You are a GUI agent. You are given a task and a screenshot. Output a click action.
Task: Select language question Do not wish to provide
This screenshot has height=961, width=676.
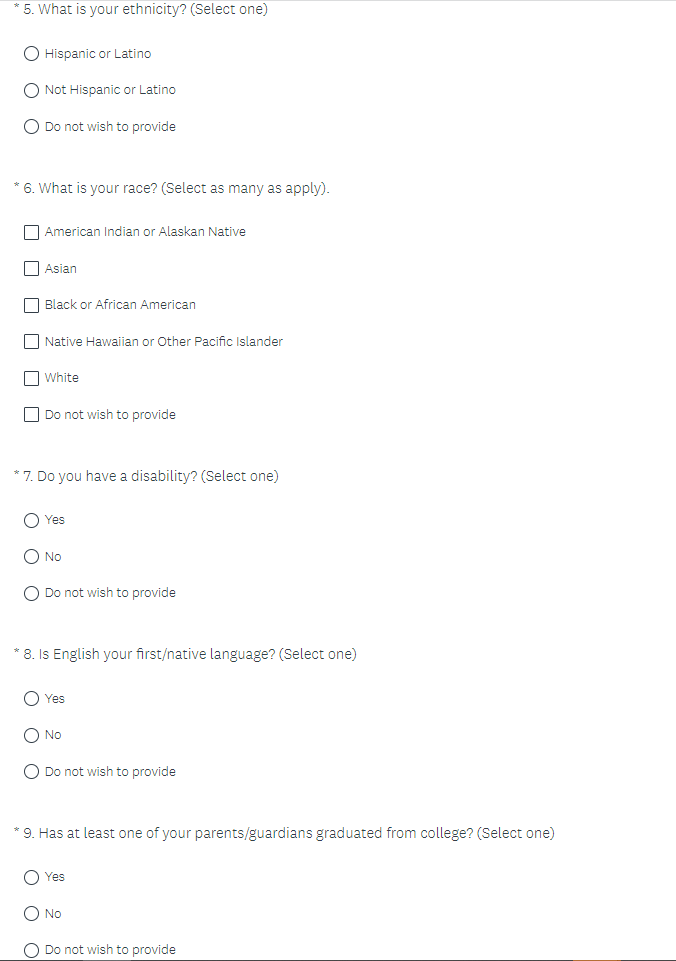coord(32,772)
